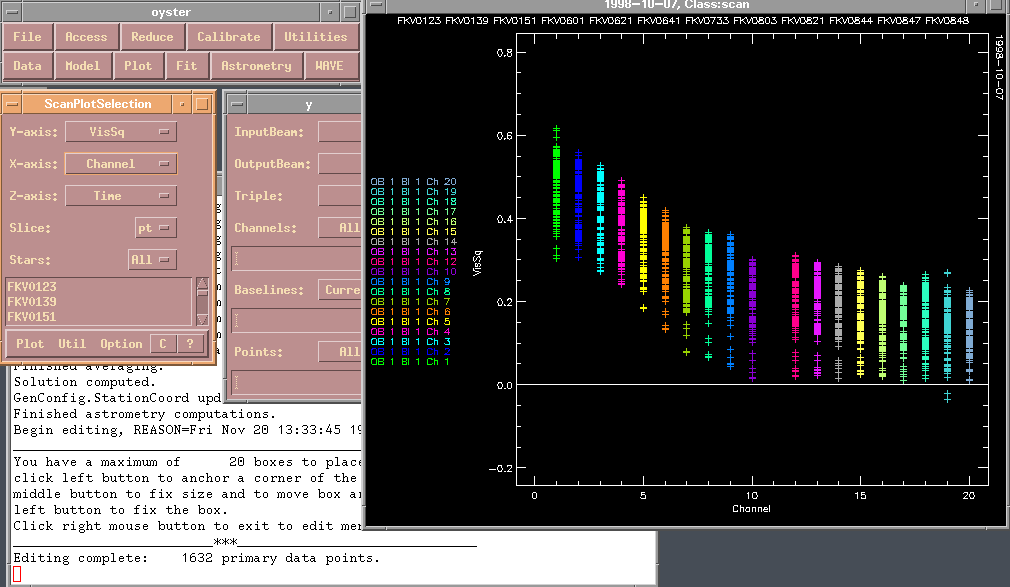Change the Slice pt dropdown
Screen dimensions: 1010x587
[155, 228]
